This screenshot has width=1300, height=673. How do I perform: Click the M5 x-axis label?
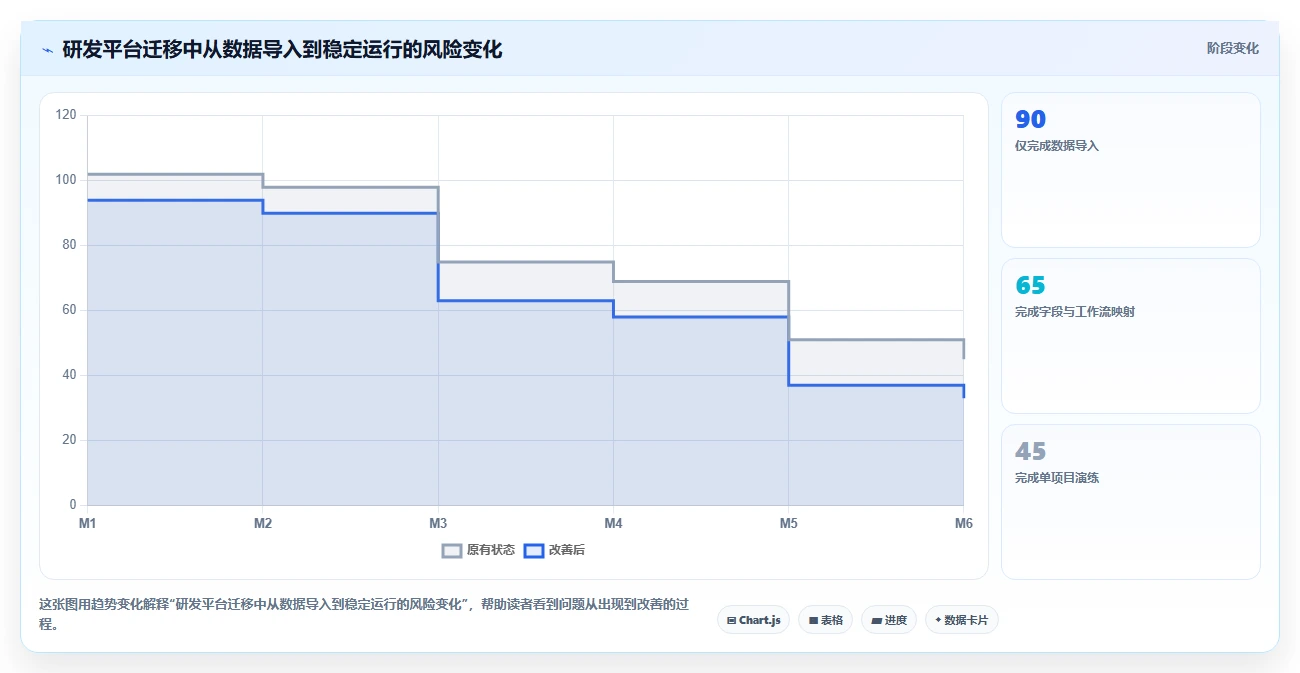point(788,523)
